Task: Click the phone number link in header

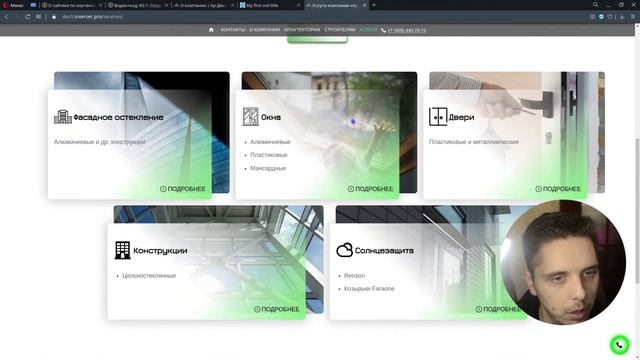Action: [x=404, y=30]
